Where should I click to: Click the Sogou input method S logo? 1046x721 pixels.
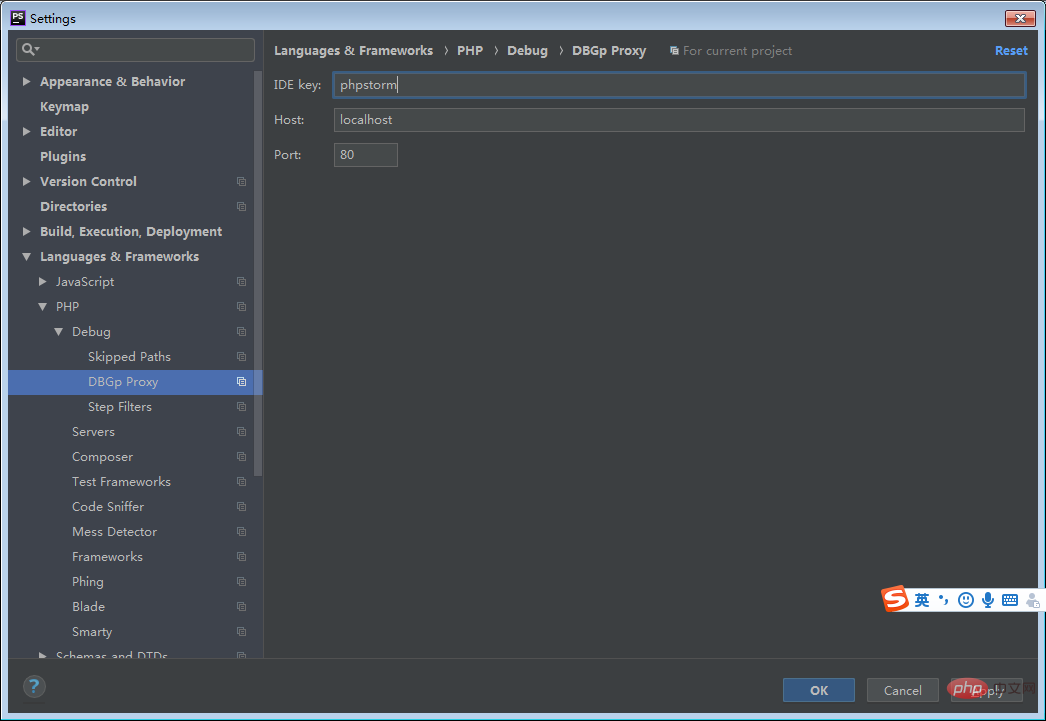[x=895, y=599]
